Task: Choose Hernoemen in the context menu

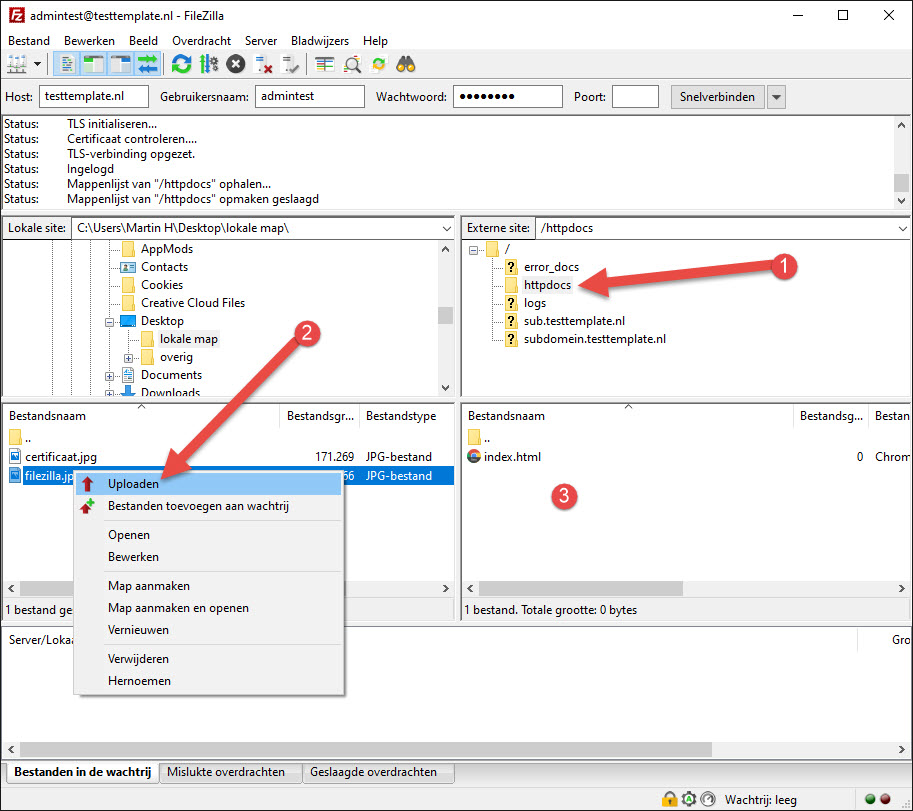Action: (x=208, y=681)
